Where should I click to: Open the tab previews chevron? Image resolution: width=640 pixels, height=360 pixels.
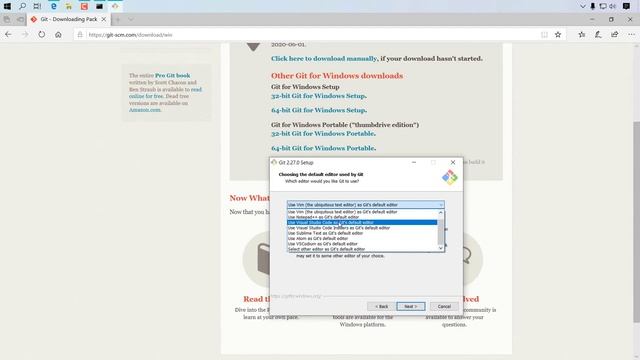[131, 19]
